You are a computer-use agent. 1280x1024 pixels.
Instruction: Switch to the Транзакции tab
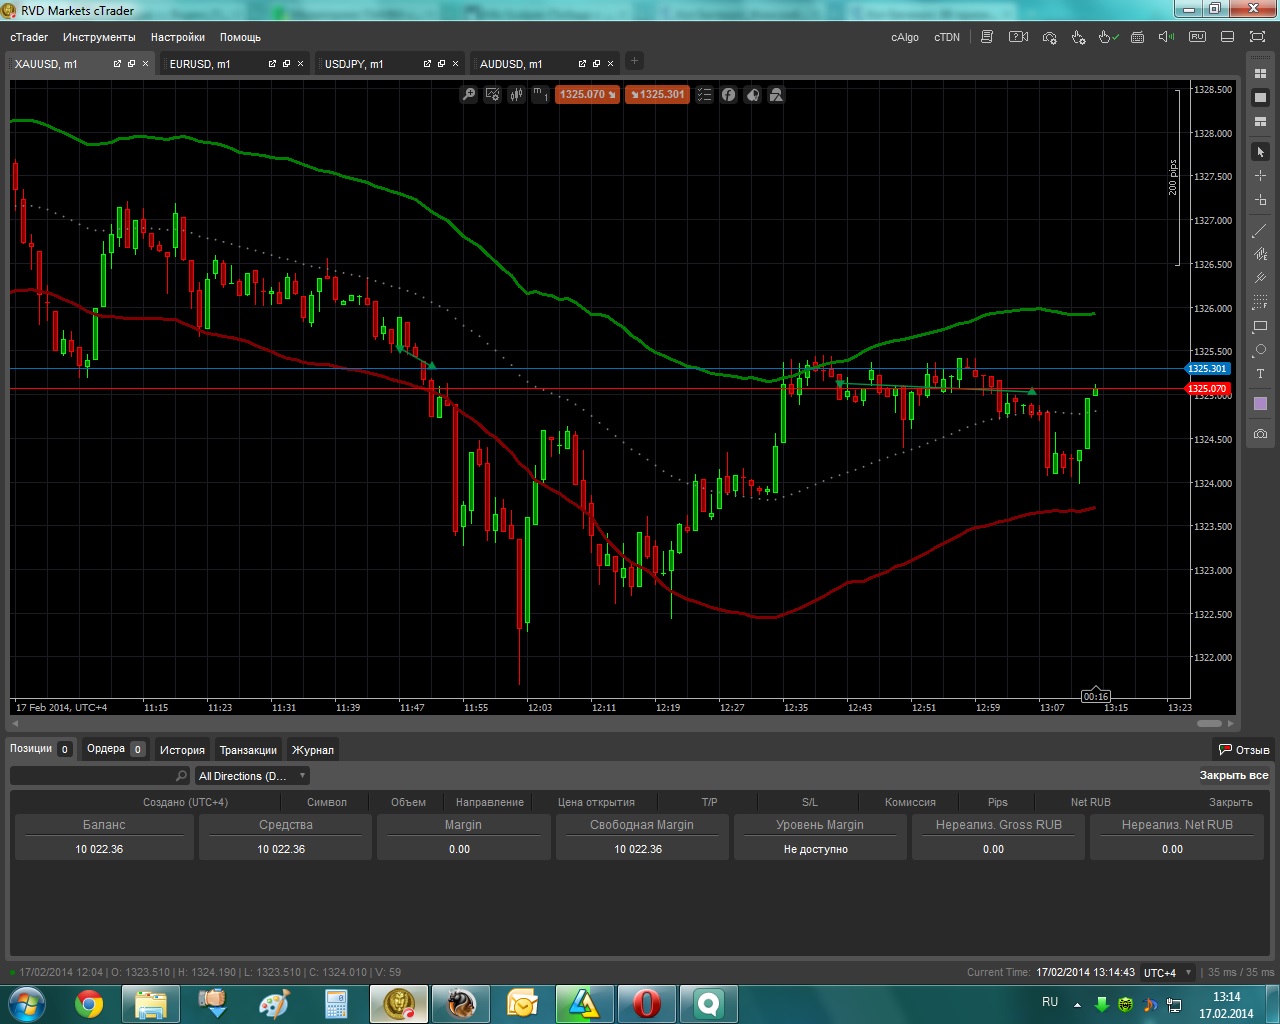tap(248, 749)
